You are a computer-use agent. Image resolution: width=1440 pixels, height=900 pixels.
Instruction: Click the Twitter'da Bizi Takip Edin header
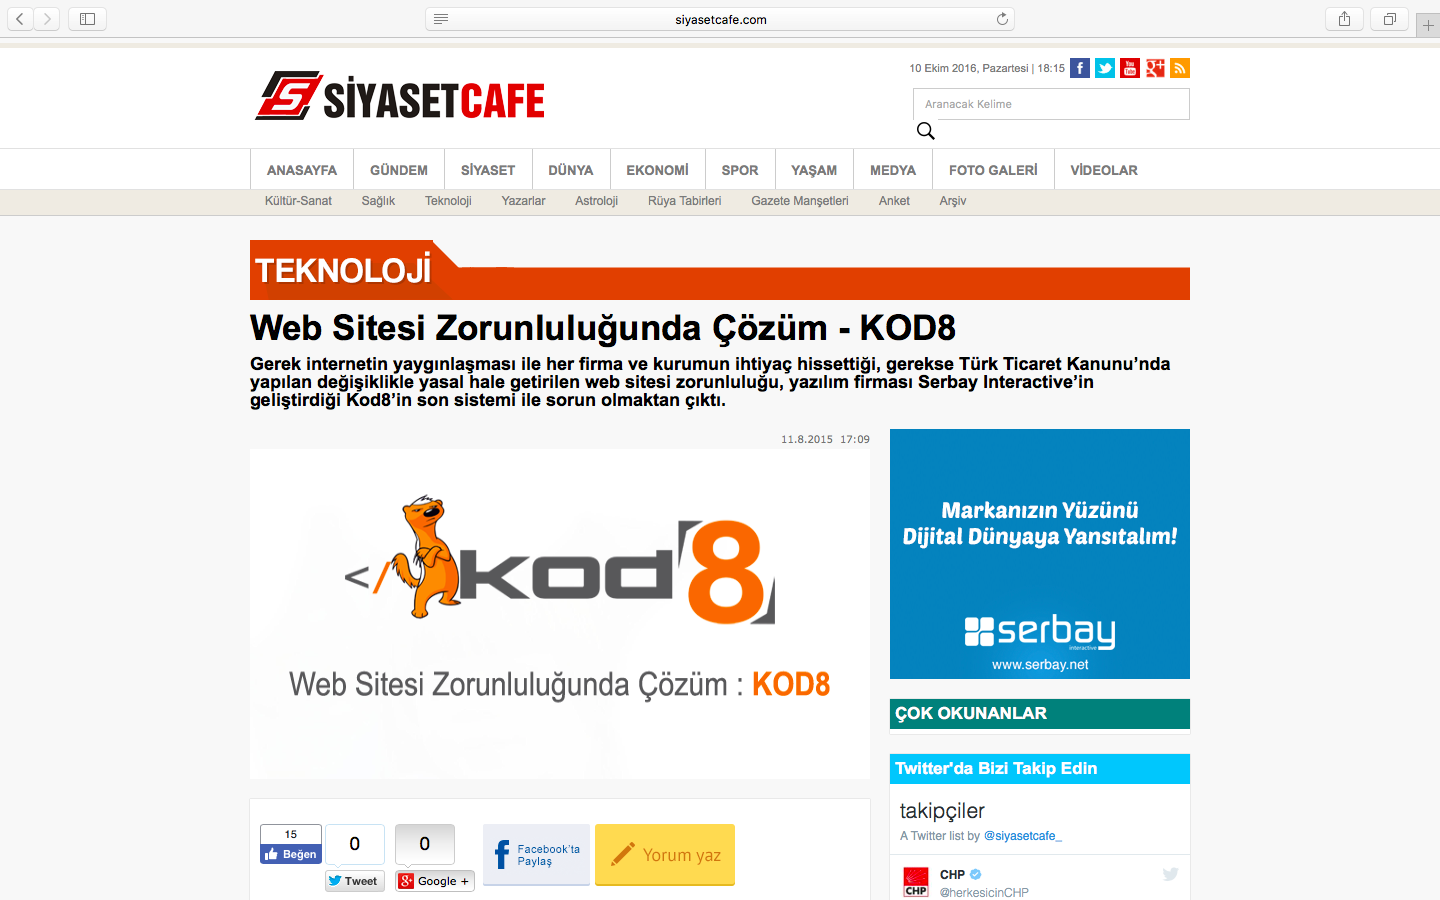coord(1040,769)
